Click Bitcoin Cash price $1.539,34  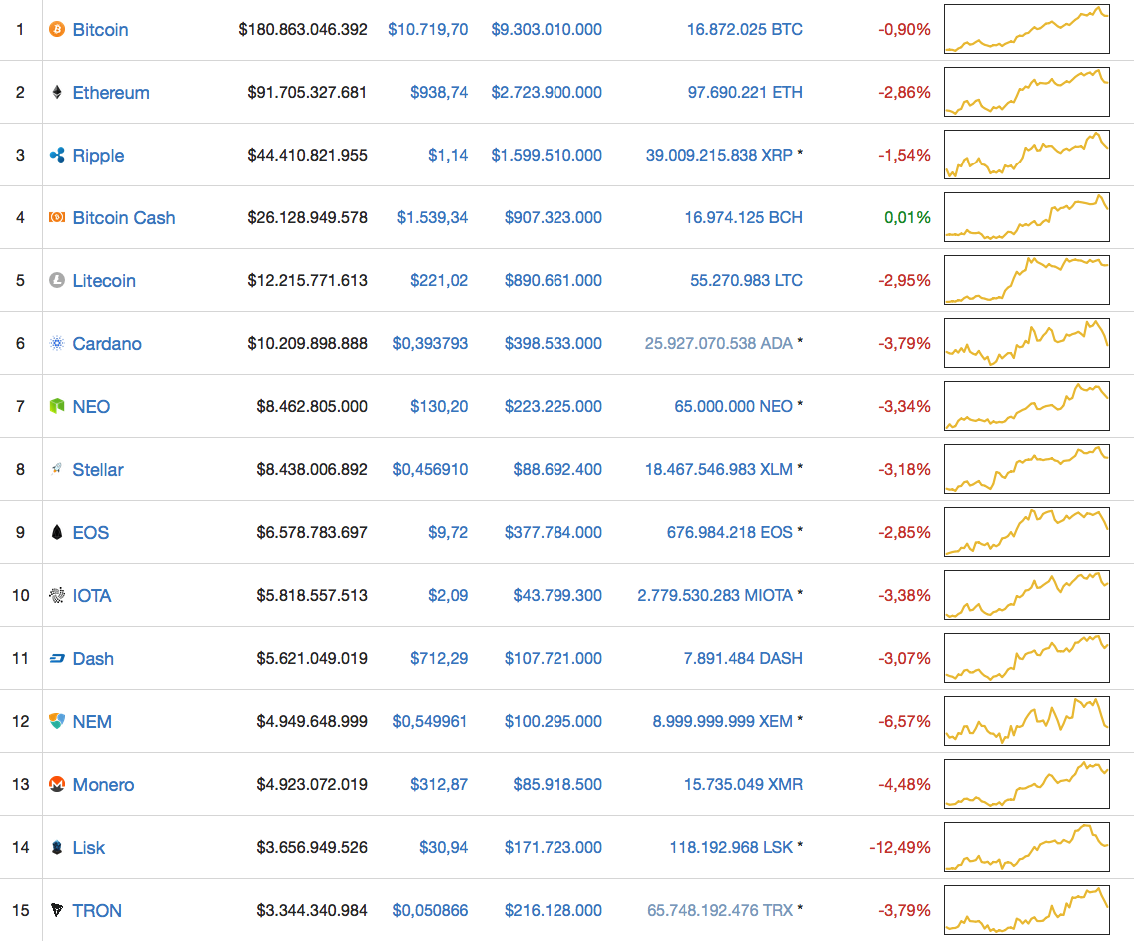click(x=432, y=217)
